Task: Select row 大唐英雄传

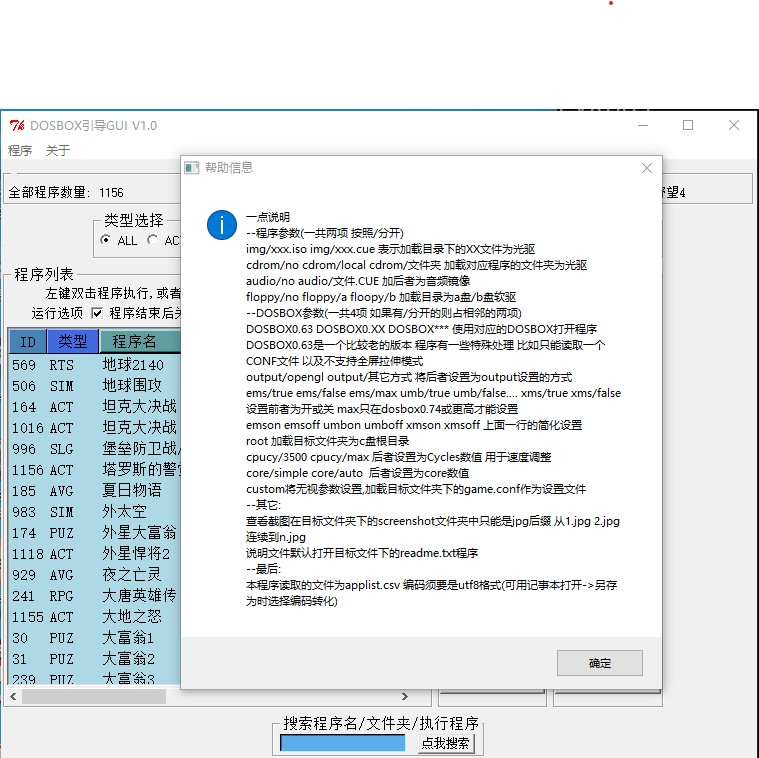Action: point(94,596)
